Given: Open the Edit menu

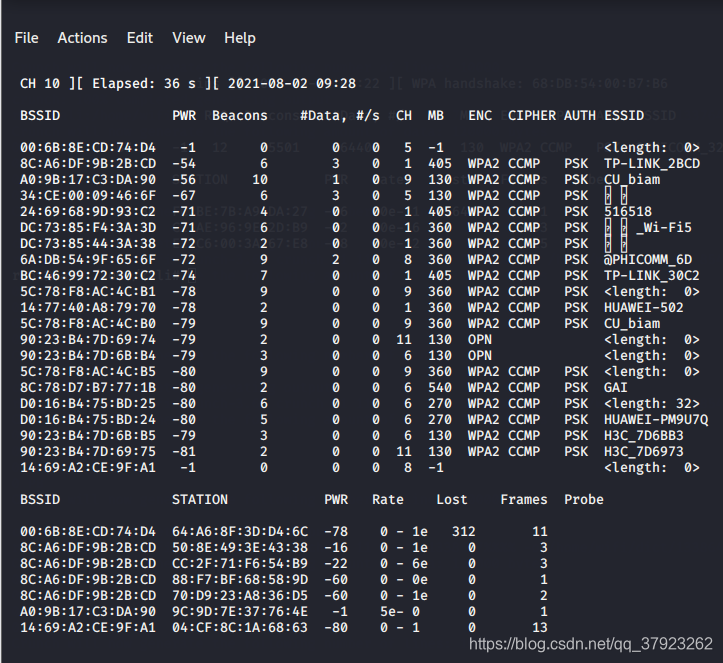Looking at the screenshot, I should pos(140,38).
